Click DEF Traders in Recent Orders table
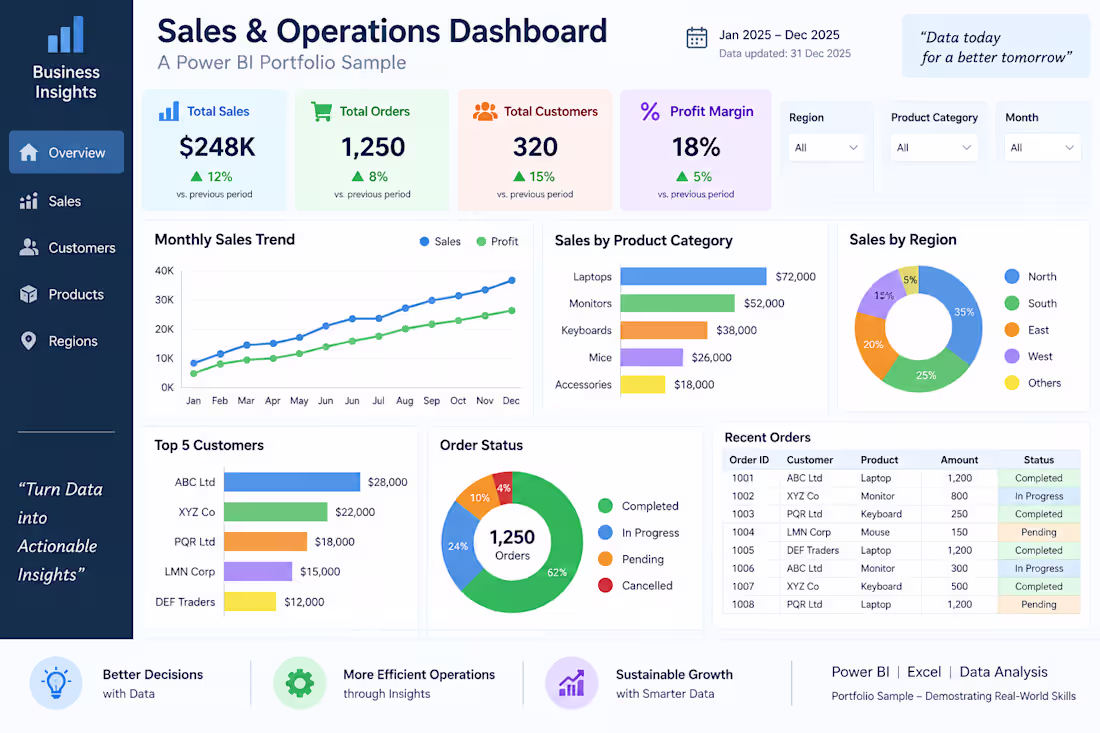This screenshot has width=1100, height=733. tap(812, 551)
